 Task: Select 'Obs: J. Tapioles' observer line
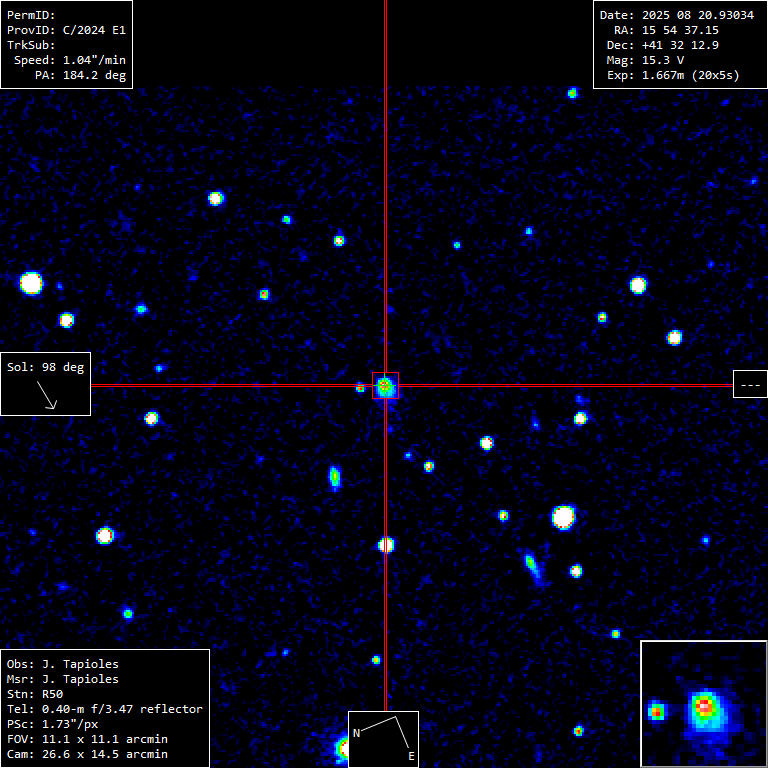63,664
